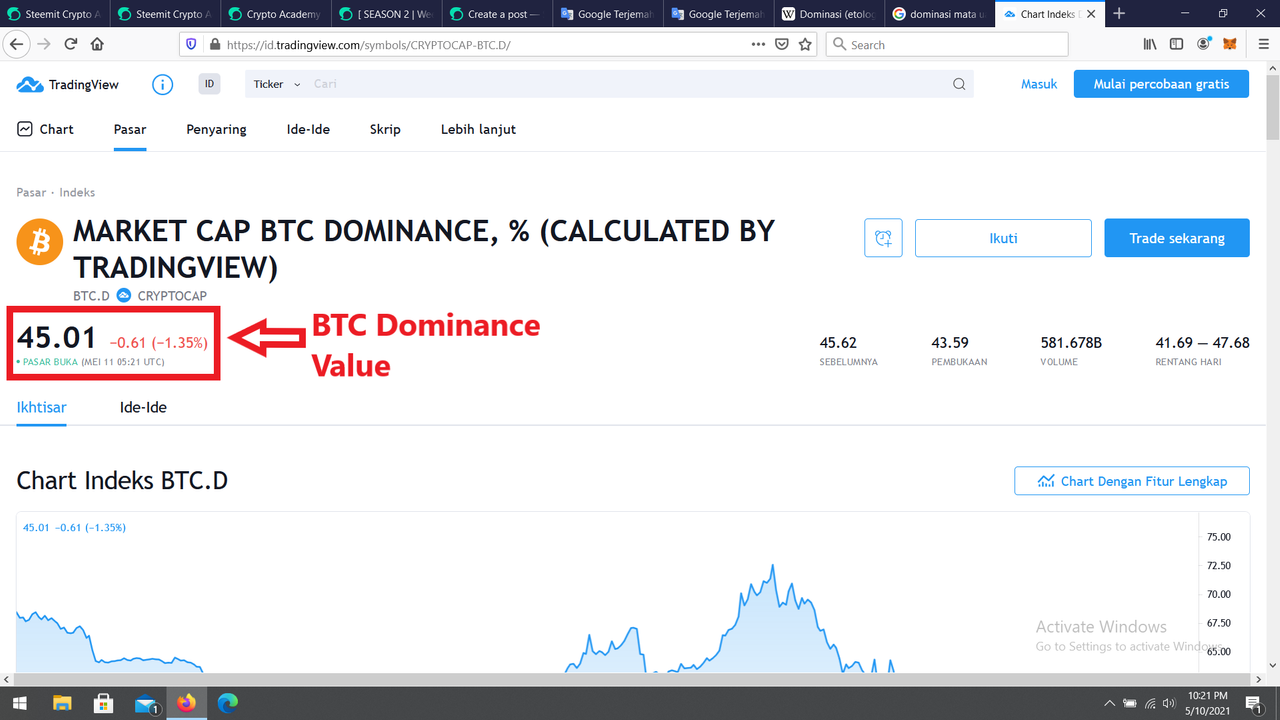This screenshot has width=1280, height=720.
Task: Switch to the Create a post browser tab
Action: [495, 14]
